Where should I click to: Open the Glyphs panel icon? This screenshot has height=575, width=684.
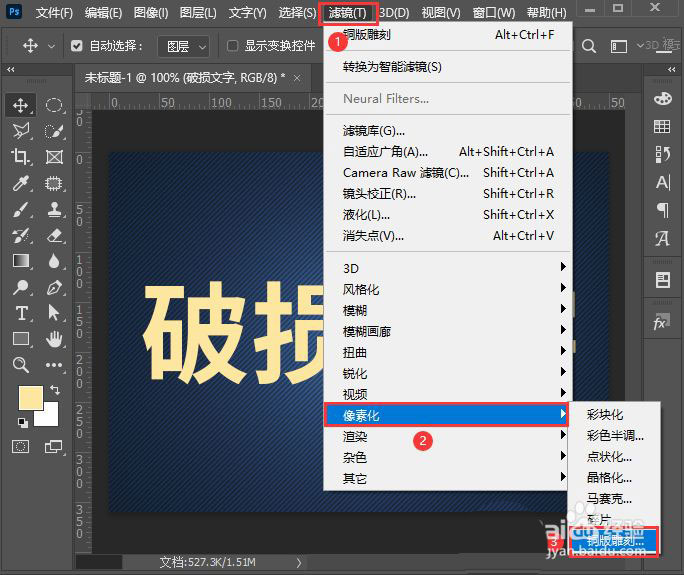662,238
